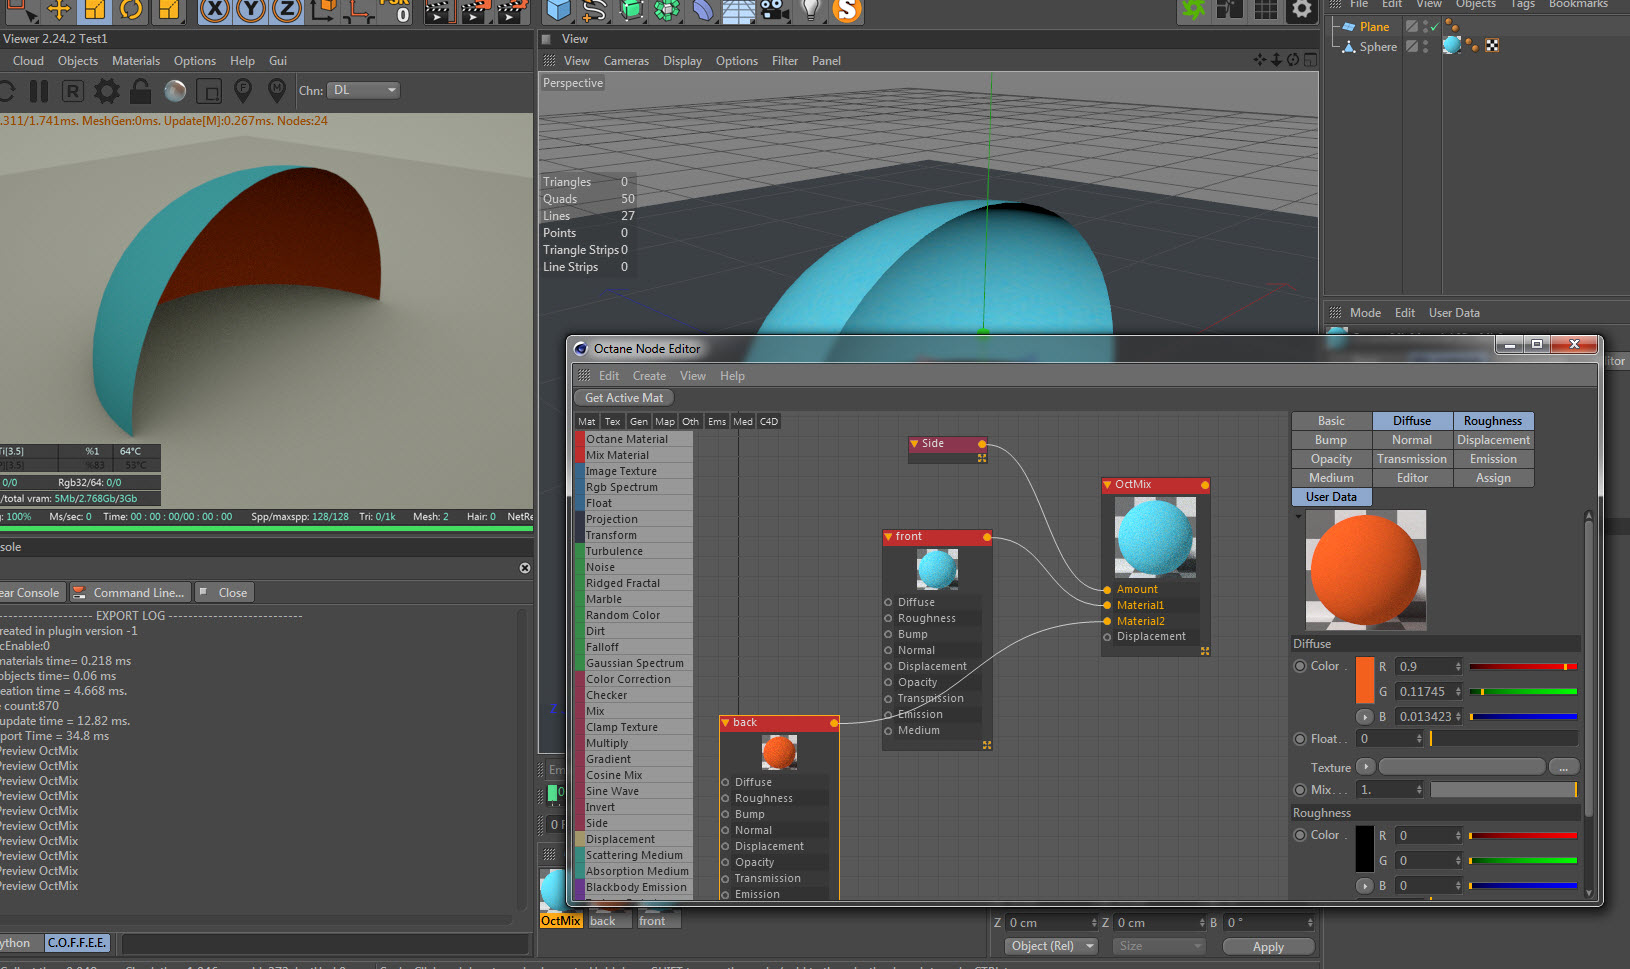Click the Diffuse orange color swatch
This screenshot has height=969, width=1630.
pos(1364,680)
